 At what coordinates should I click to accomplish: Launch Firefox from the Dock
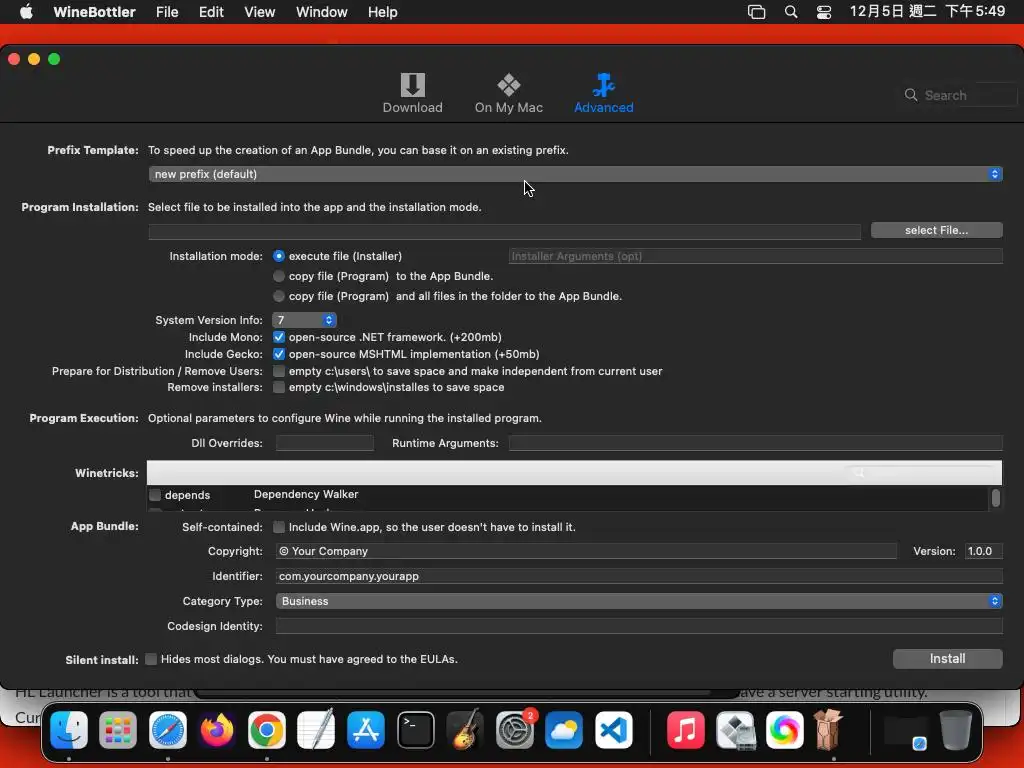point(217,729)
